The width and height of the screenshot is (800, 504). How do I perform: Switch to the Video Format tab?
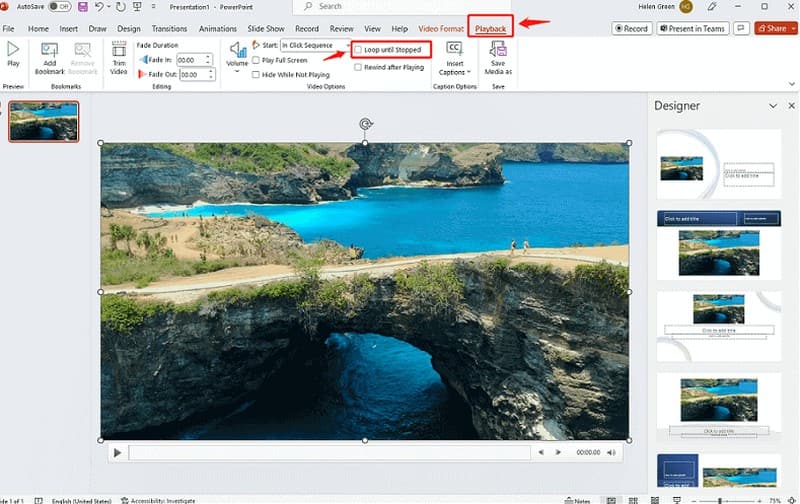coord(441,29)
